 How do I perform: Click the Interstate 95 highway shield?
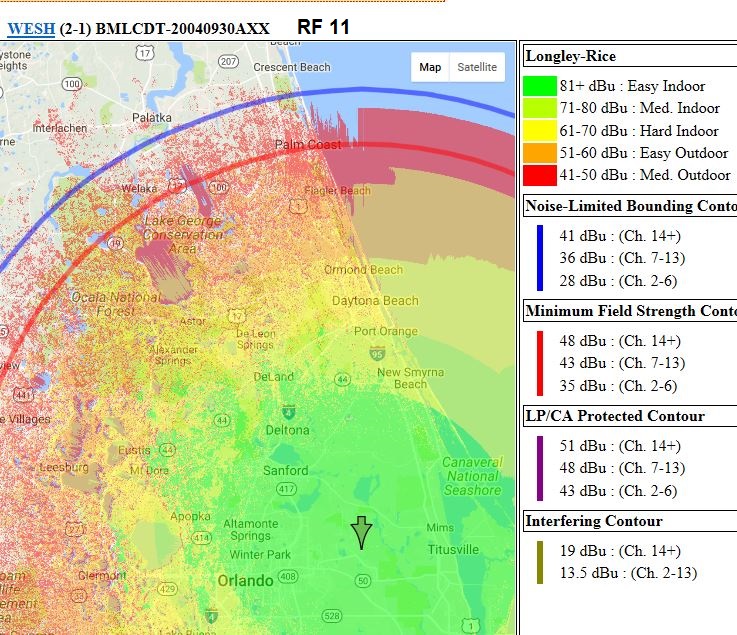tap(376, 353)
